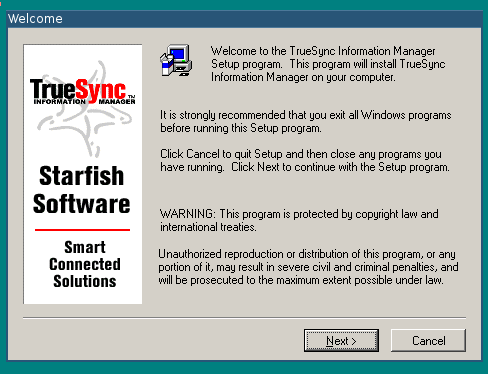Click the TrueSync Information Manager logo
This screenshot has height=374, width=488.
coord(83,91)
